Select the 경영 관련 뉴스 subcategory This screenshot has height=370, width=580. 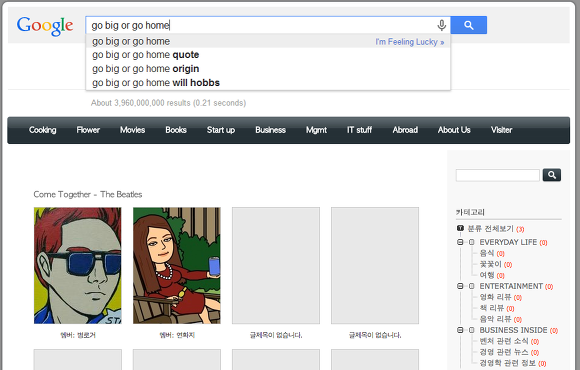tap(504, 352)
